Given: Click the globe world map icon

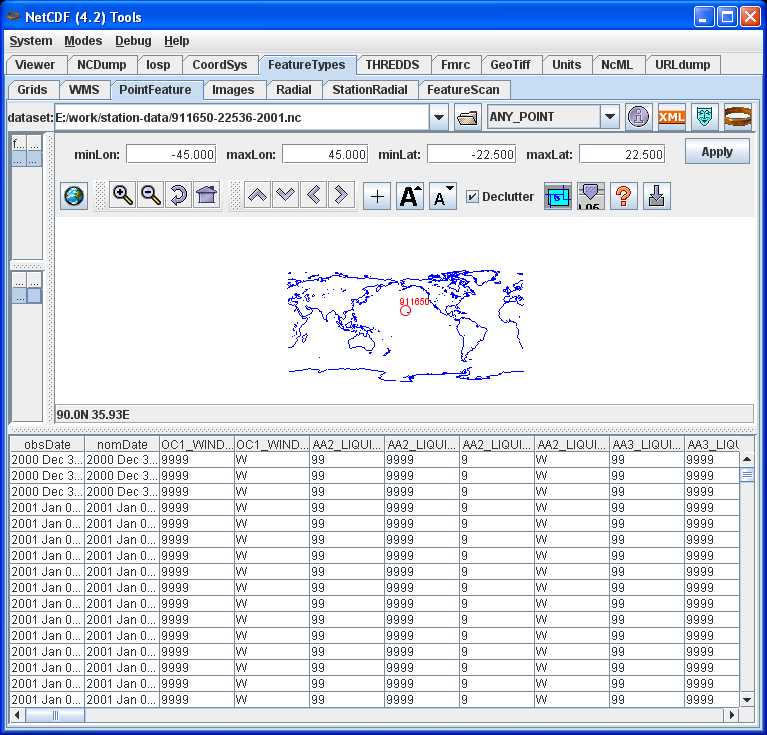Looking at the screenshot, I should pos(74,195).
